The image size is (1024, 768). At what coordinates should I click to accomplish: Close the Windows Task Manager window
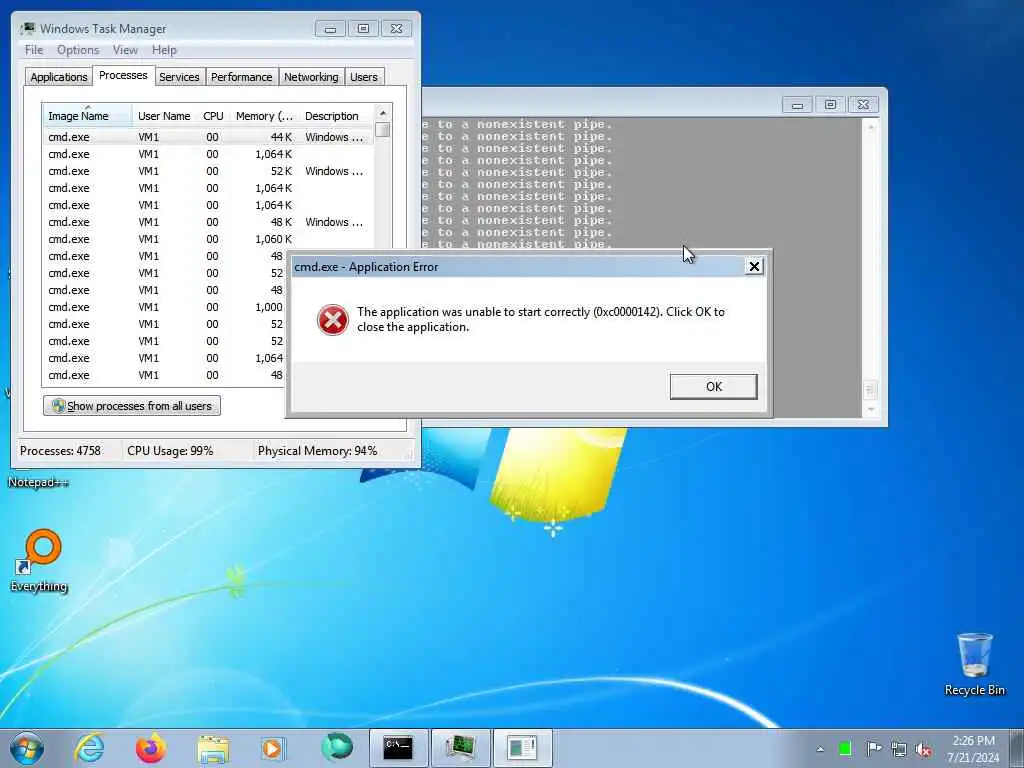396,29
